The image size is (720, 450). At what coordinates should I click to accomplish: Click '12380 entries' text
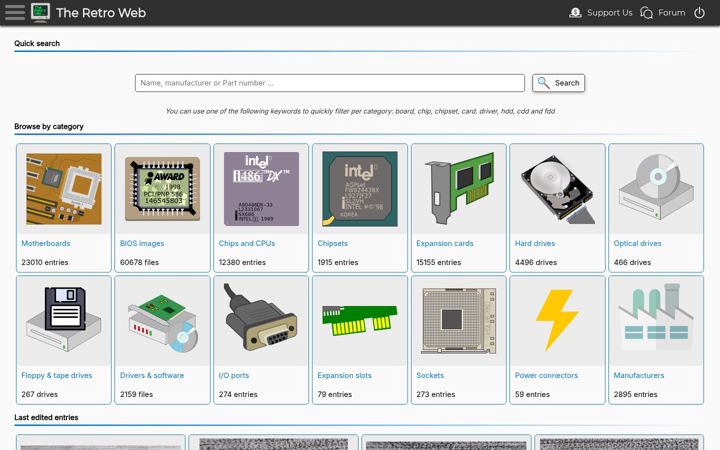pyautogui.click(x=242, y=263)
